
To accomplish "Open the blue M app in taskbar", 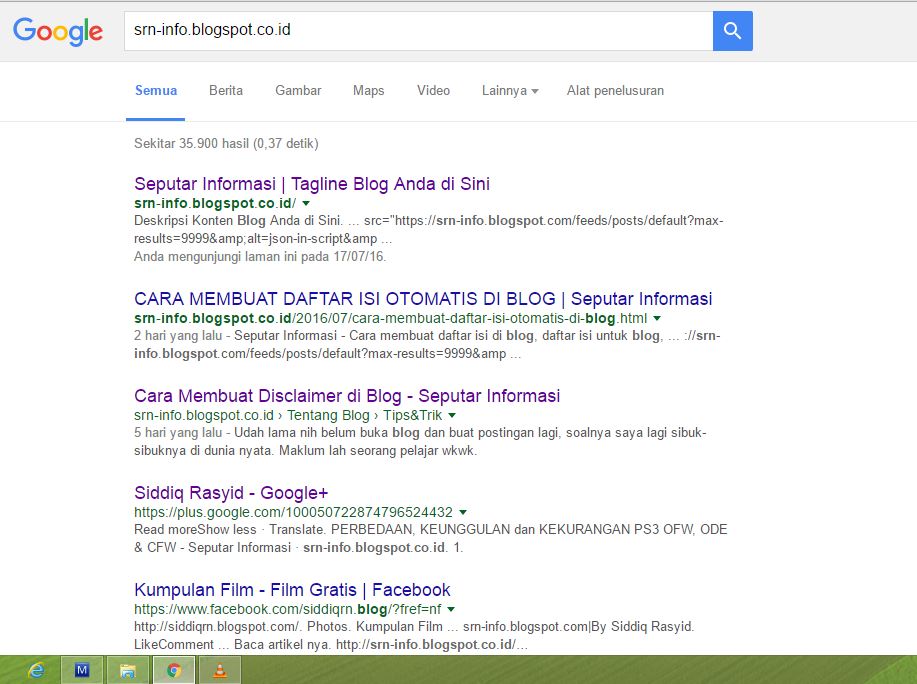I will pyautogui.click(x=82, y=670).
